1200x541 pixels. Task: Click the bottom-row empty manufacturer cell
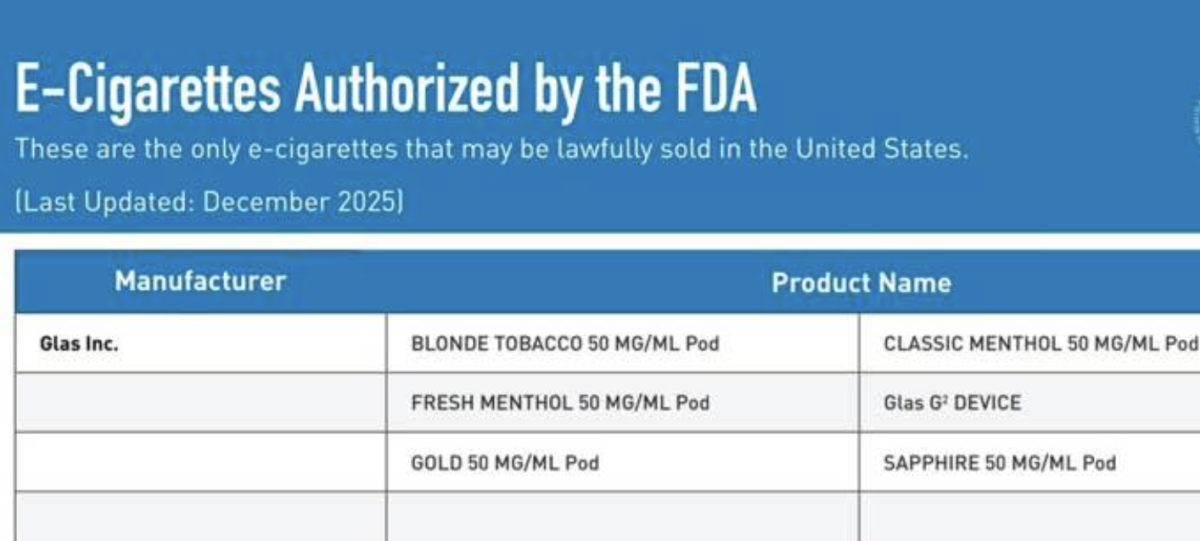click(200, 517)
